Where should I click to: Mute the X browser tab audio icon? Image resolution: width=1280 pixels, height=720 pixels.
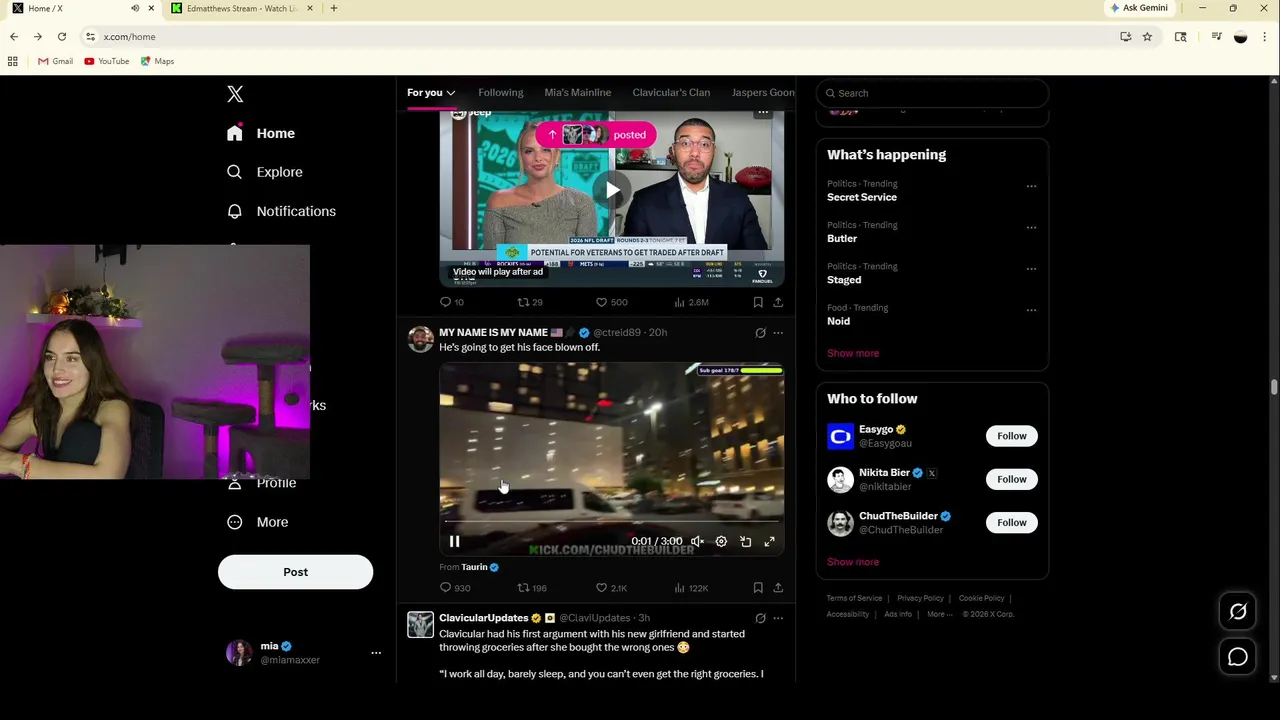pyautogui.click(x=135, y=8)
